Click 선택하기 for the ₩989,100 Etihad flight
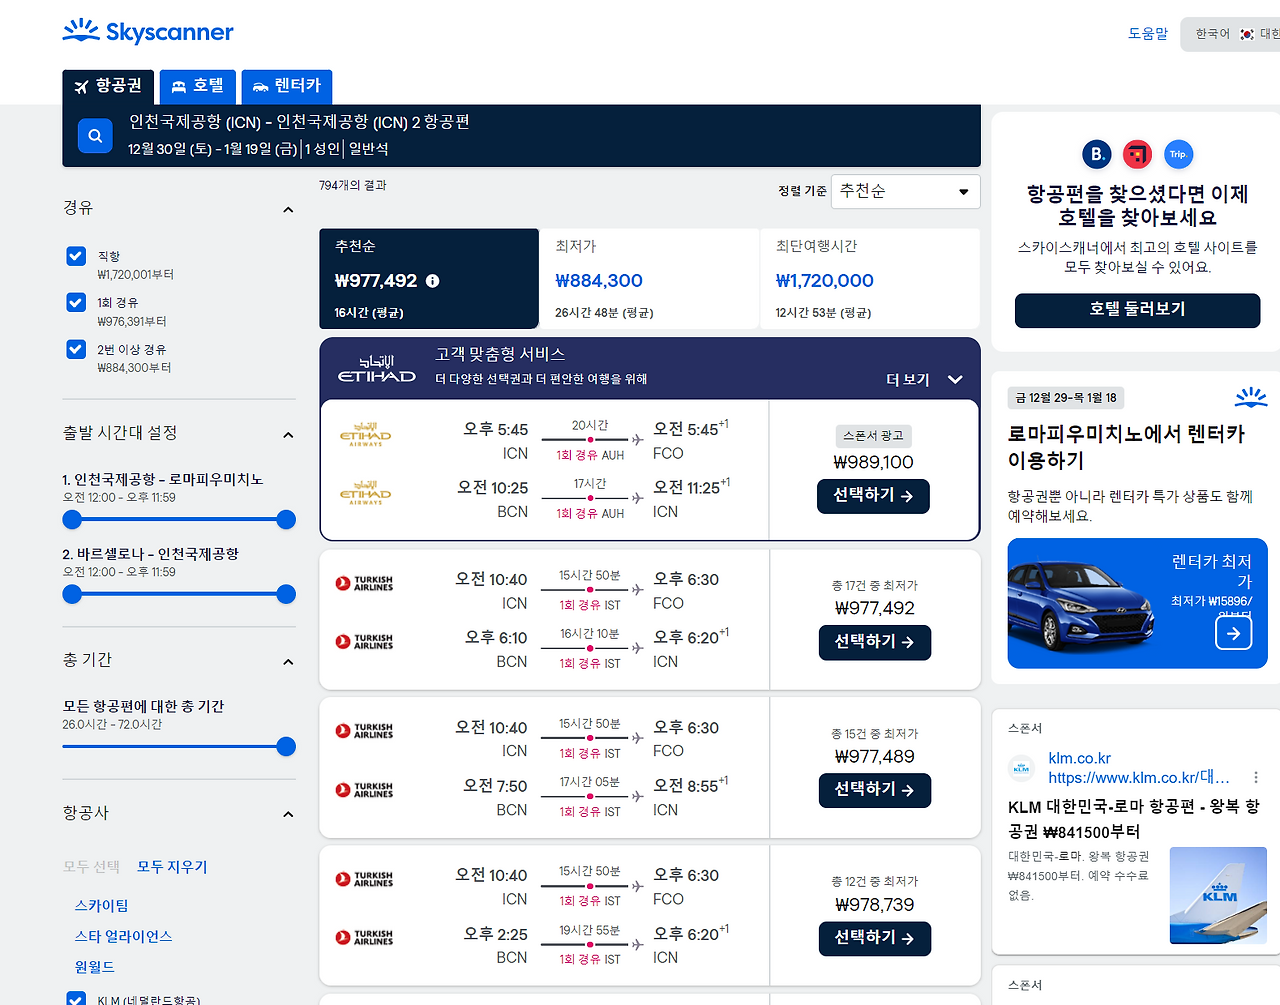The image size is (1280, 1005). point(874,496)
